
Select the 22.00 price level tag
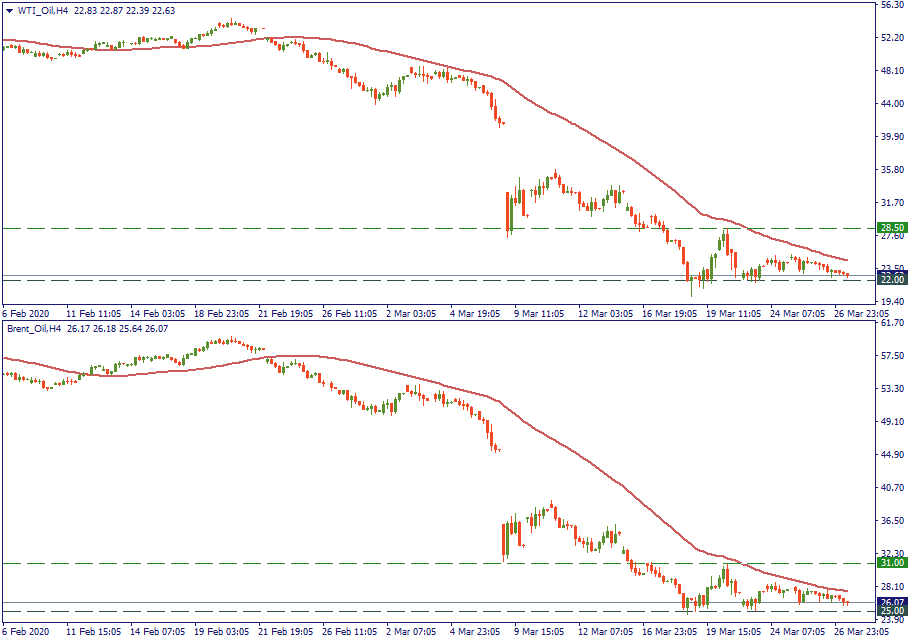[891, 280]
